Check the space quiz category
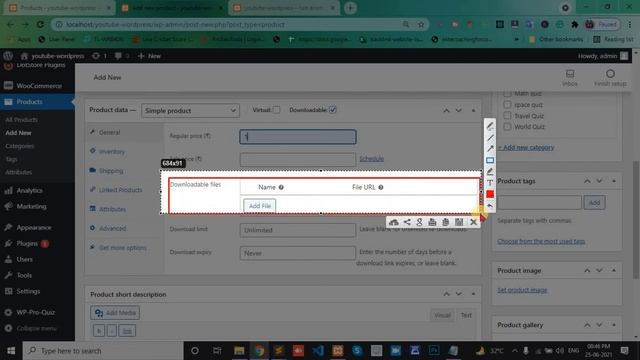 point(507,104)
